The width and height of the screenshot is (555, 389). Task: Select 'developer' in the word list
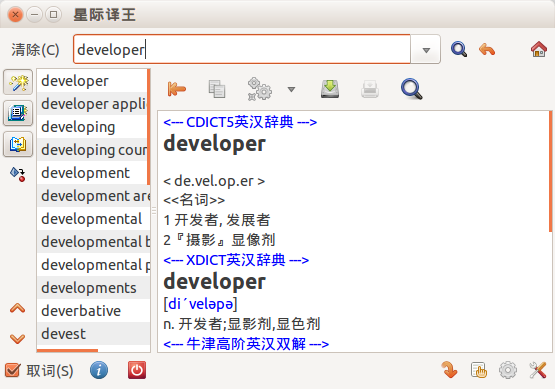click(x=92, y=81)
